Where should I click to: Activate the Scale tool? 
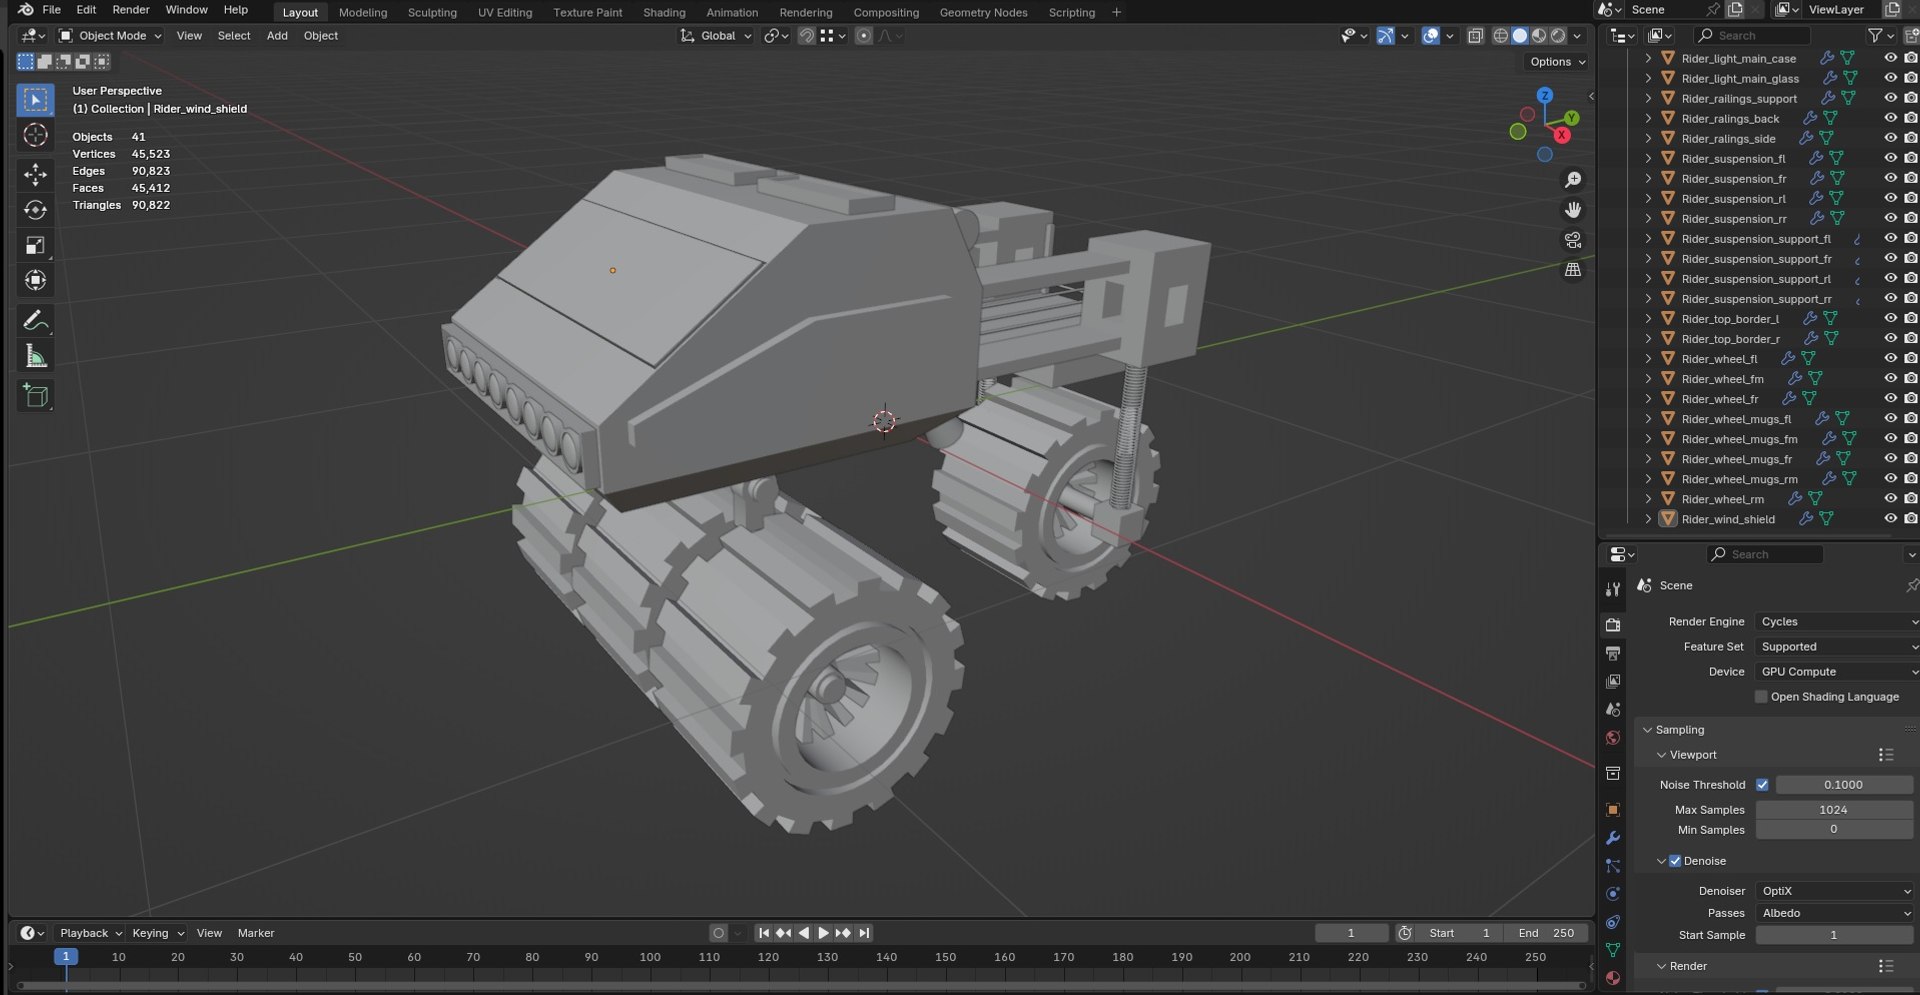[35, 246]
